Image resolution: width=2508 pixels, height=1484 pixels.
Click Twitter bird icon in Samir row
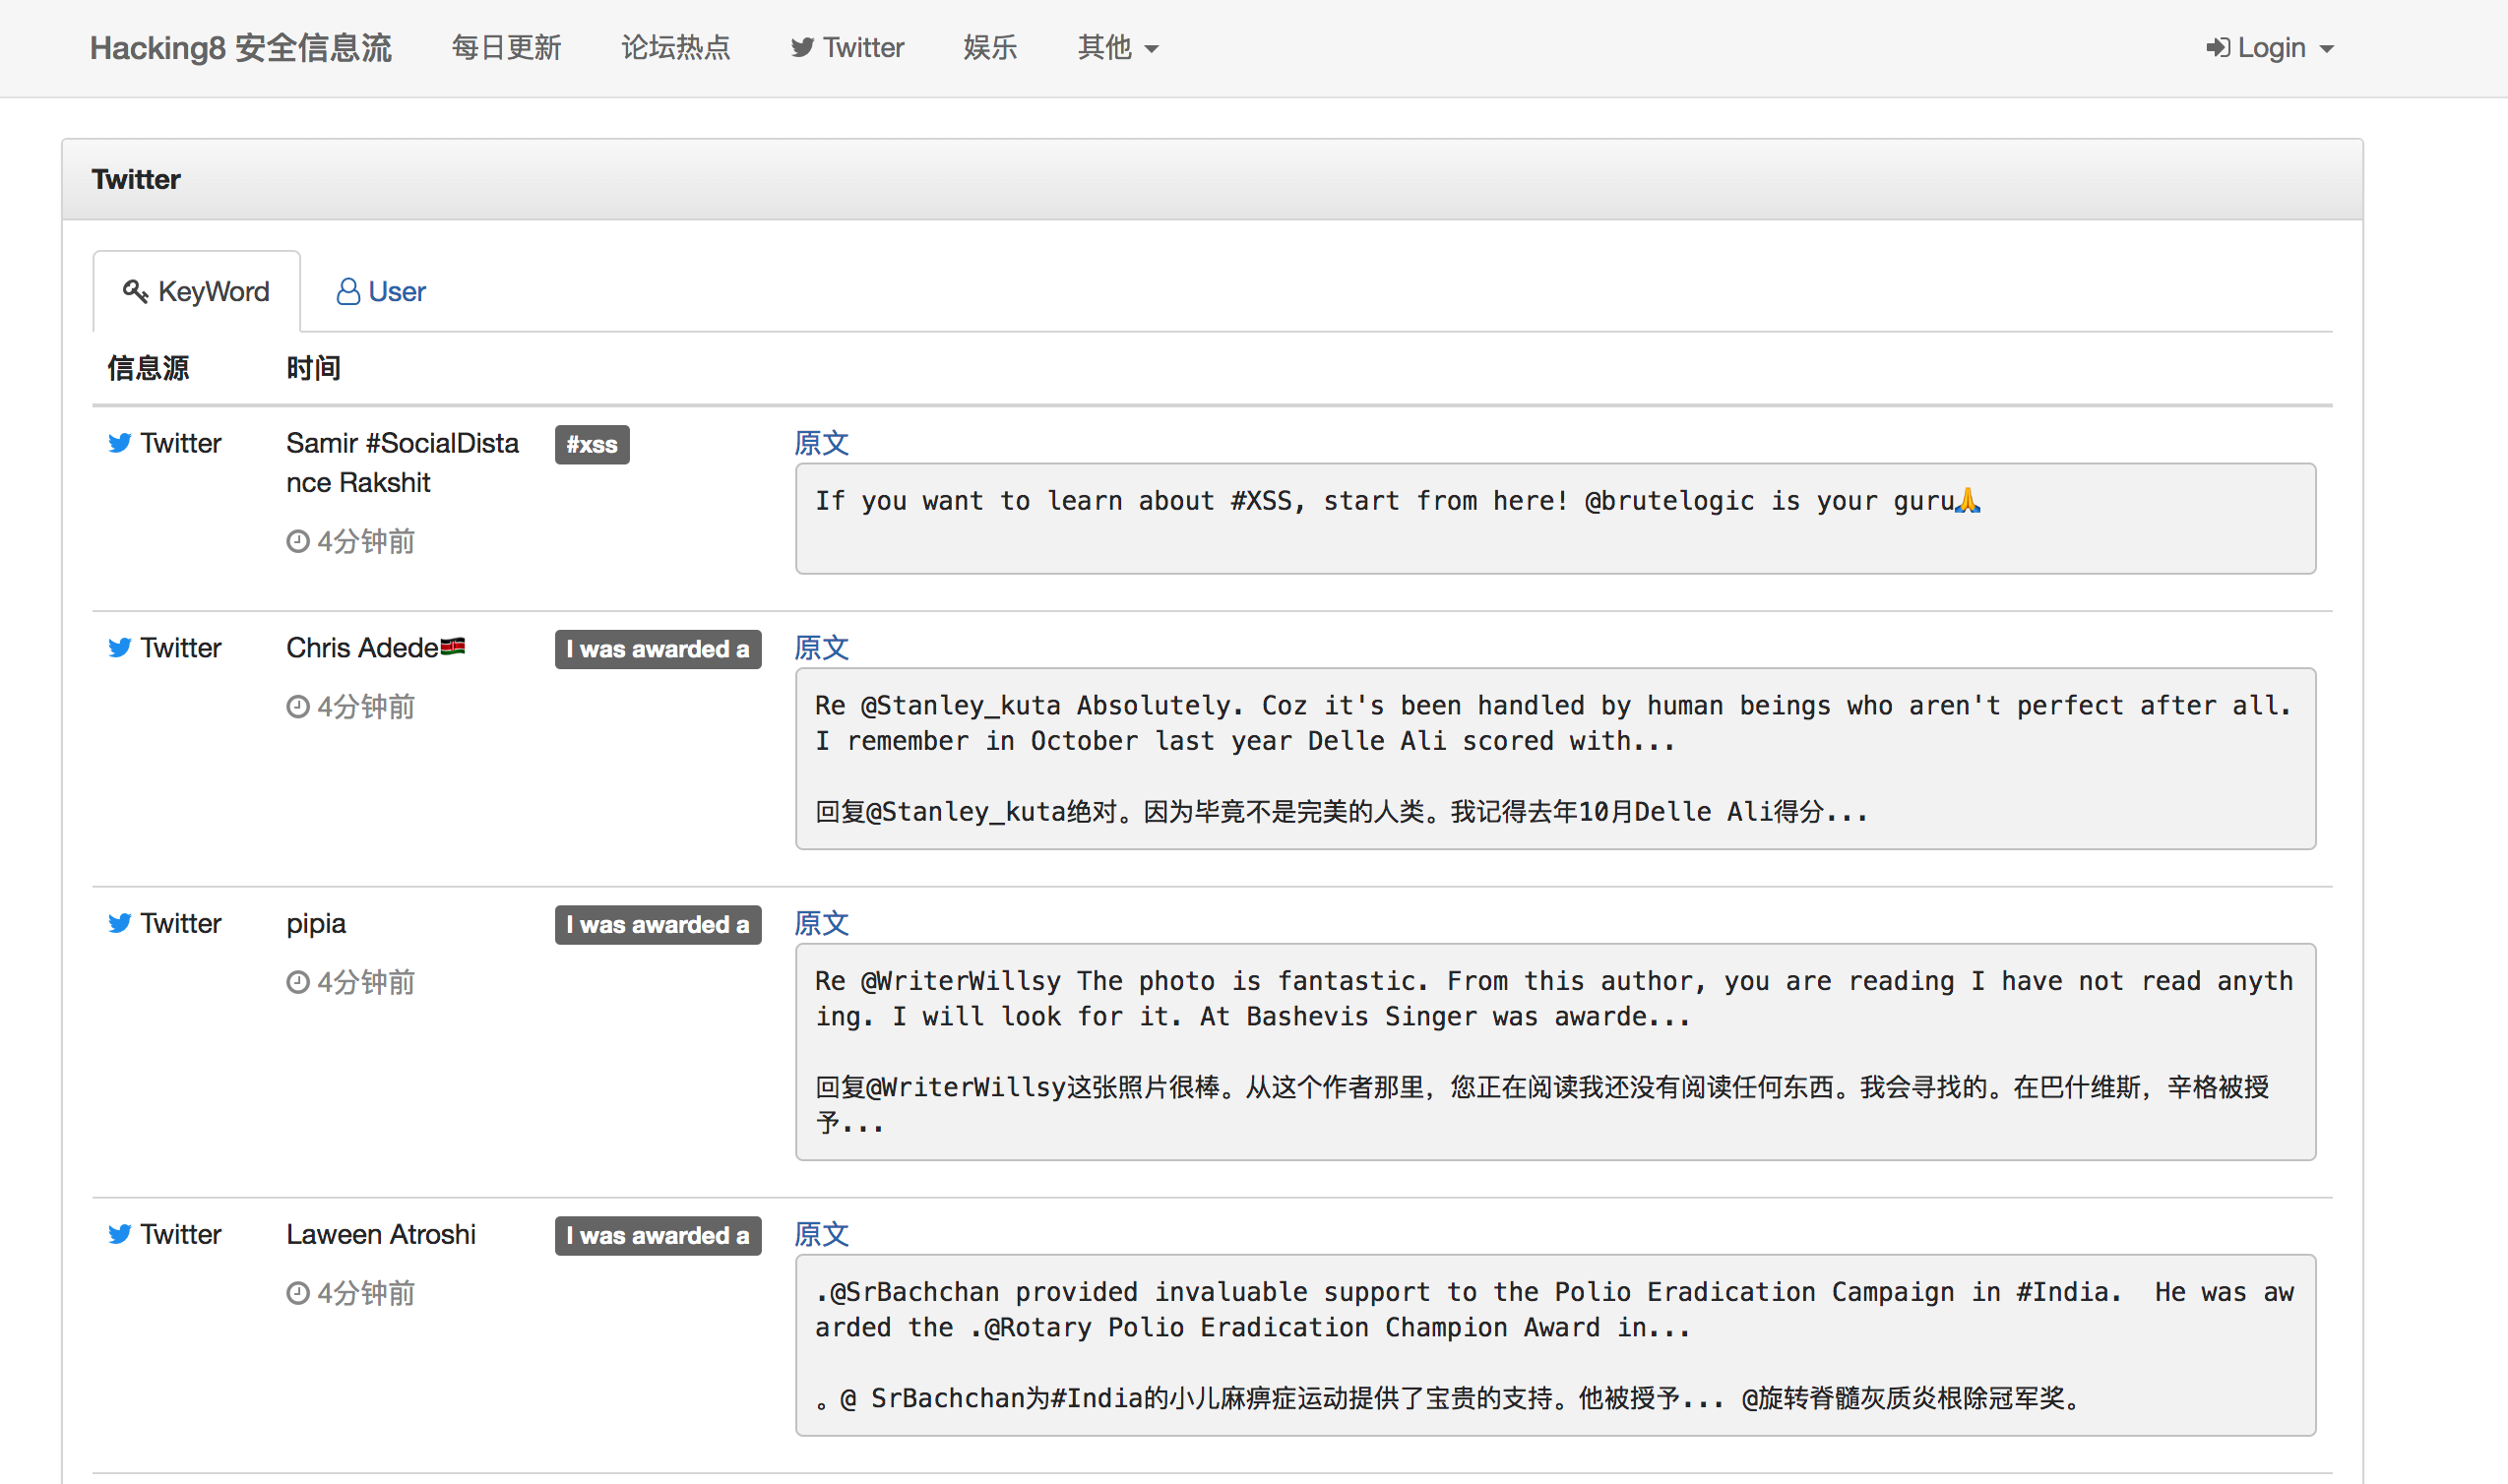pos(120,443)
